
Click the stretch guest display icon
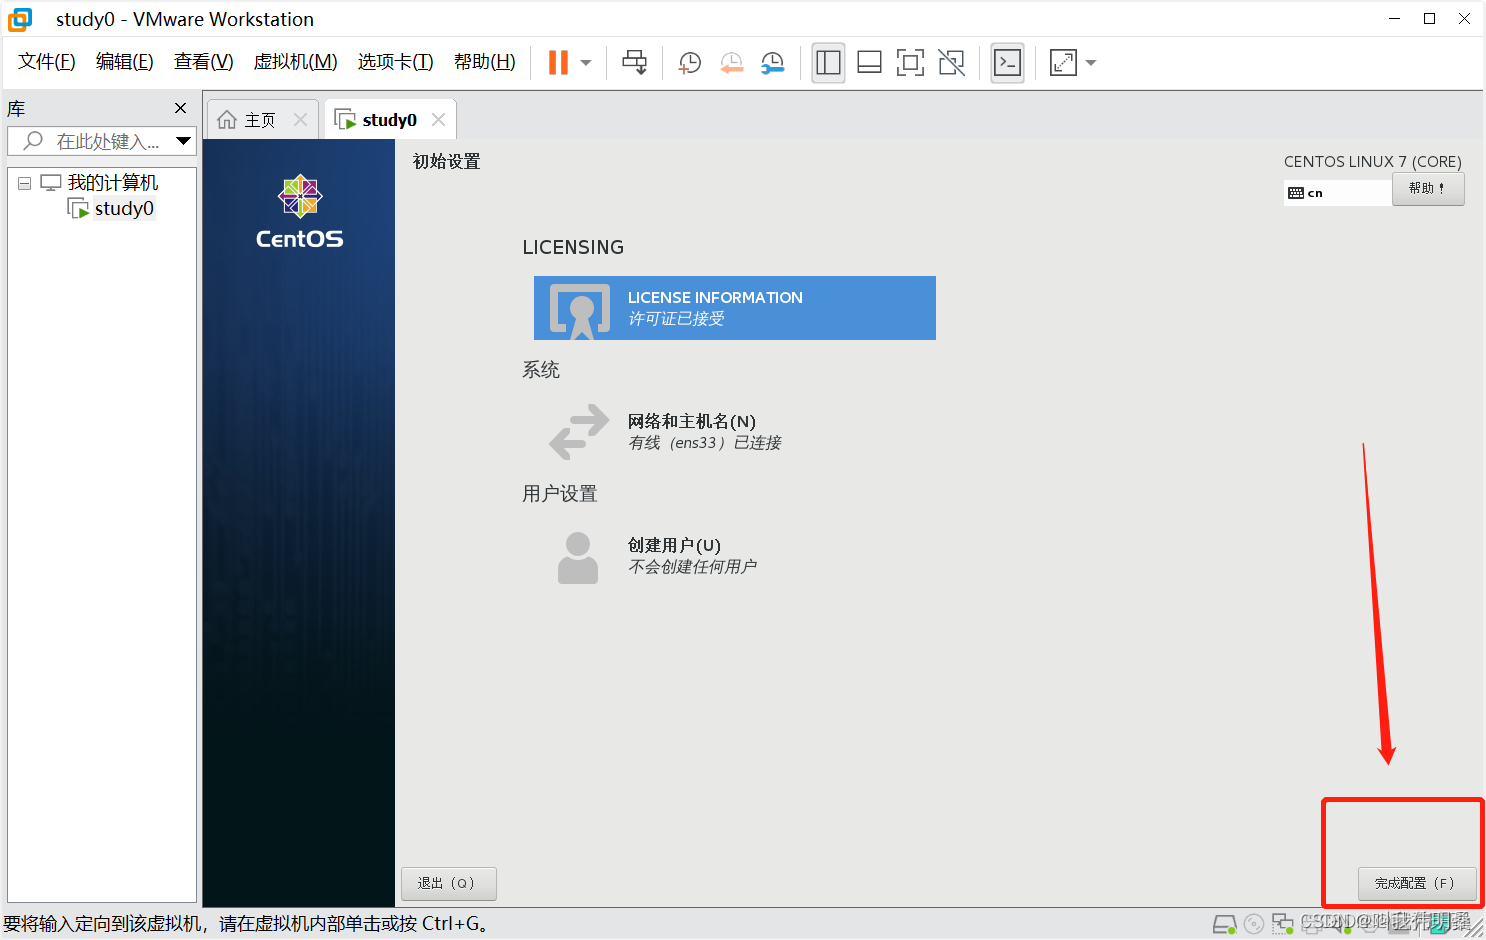tap(1063, 63)
